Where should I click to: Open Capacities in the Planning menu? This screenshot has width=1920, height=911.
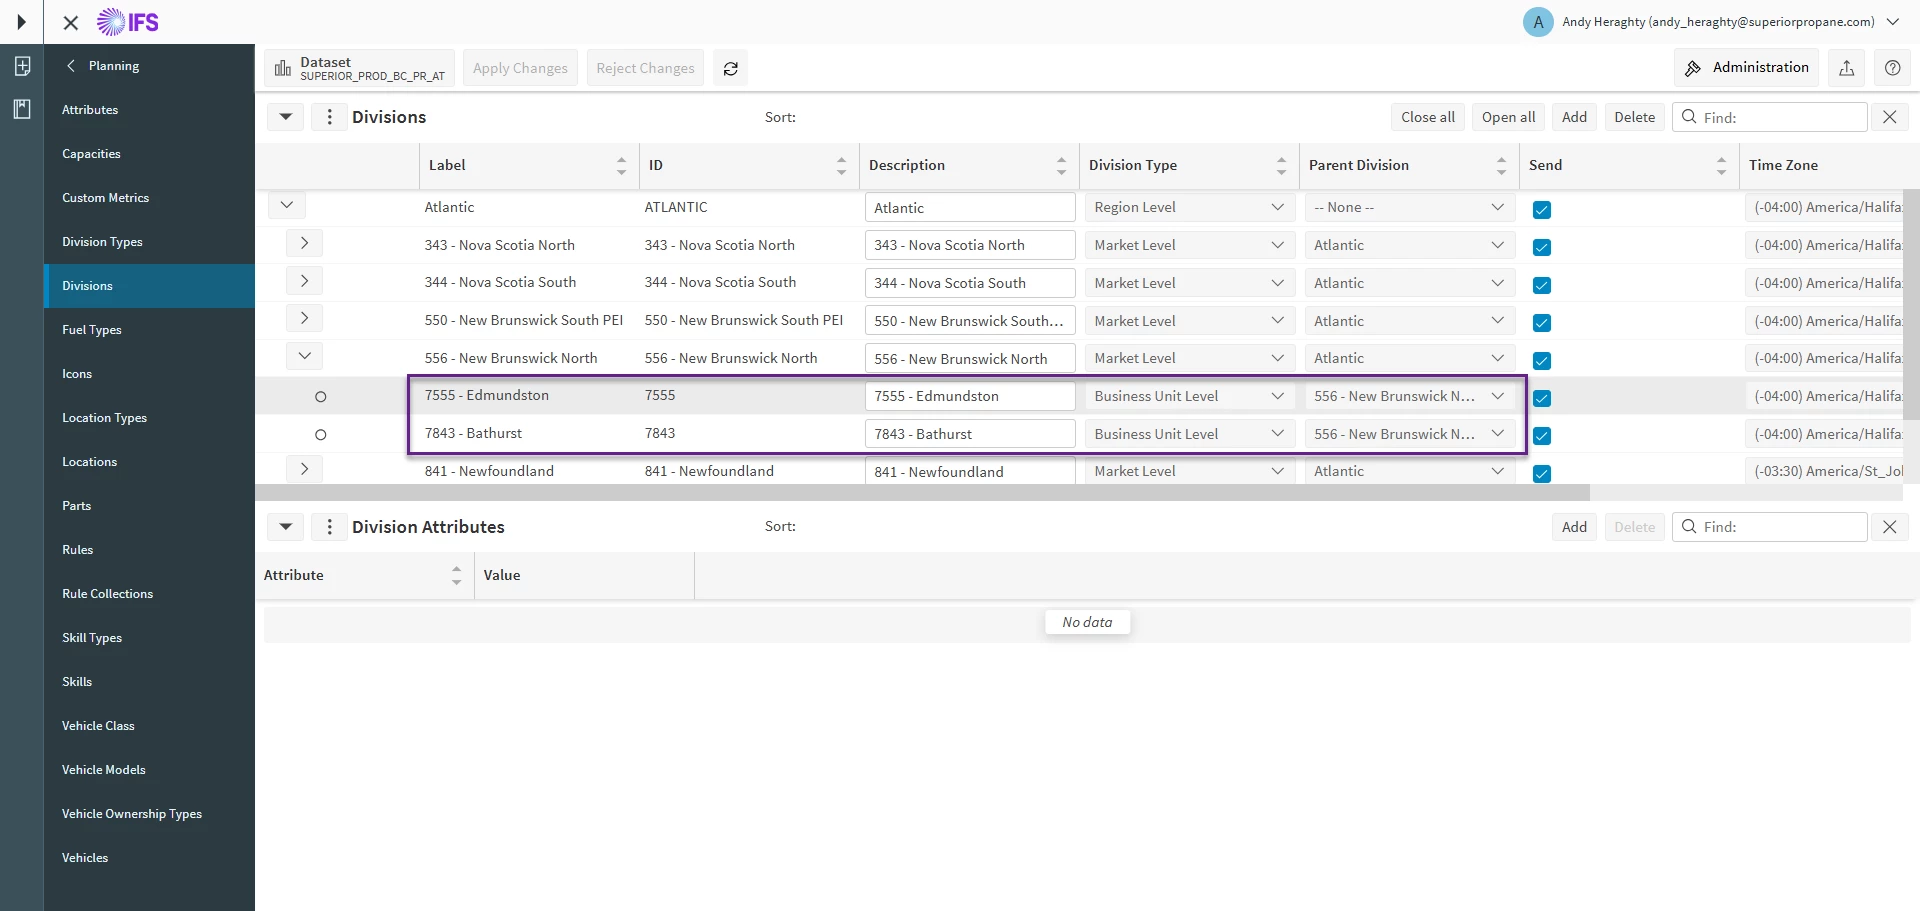click(x=91, y=154)
